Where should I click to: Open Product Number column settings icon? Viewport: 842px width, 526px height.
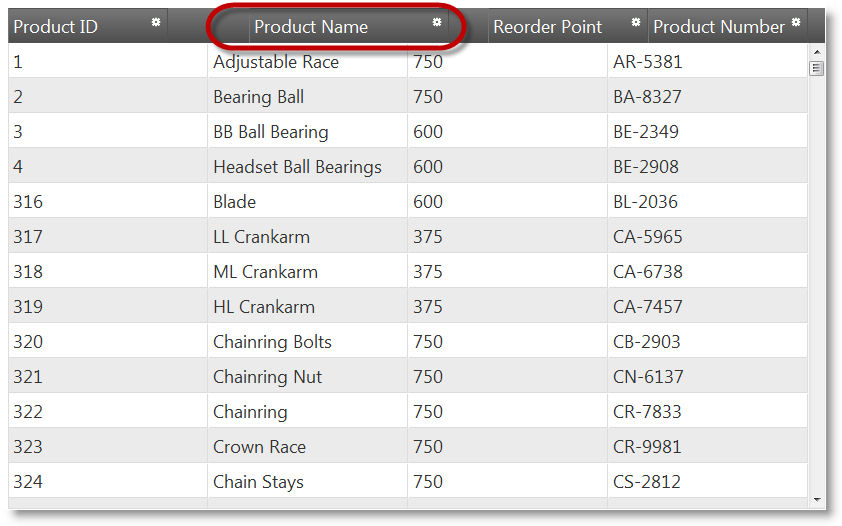click(x=796, y=21)
